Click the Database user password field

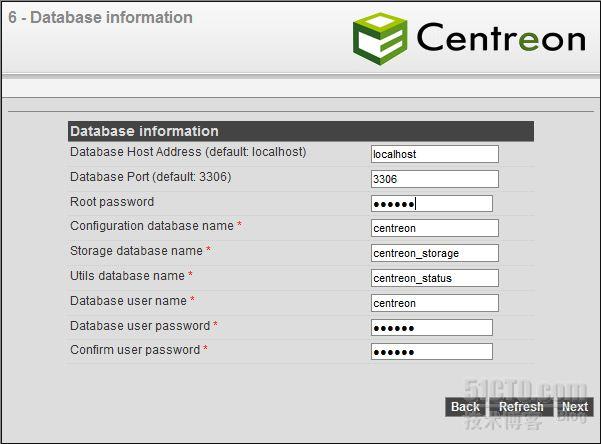coord(431,327)
